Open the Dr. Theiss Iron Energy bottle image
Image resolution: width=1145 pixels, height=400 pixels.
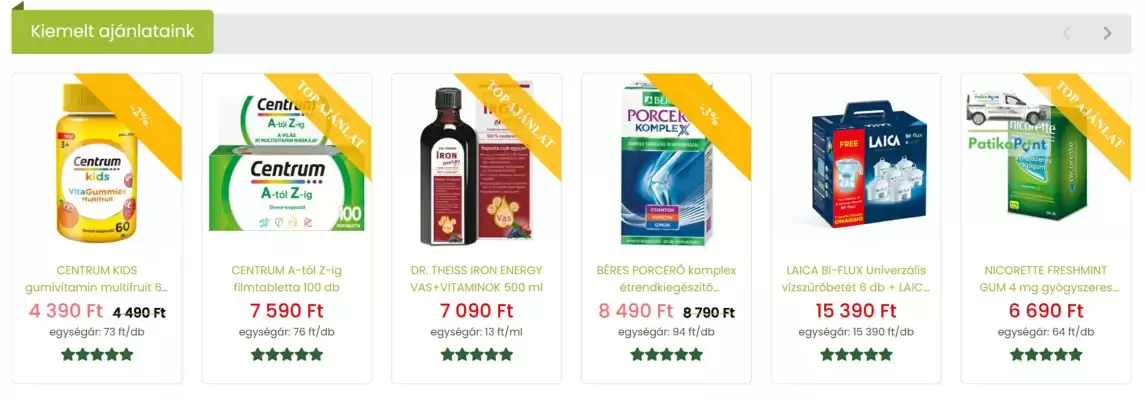[x=476, y=166]
